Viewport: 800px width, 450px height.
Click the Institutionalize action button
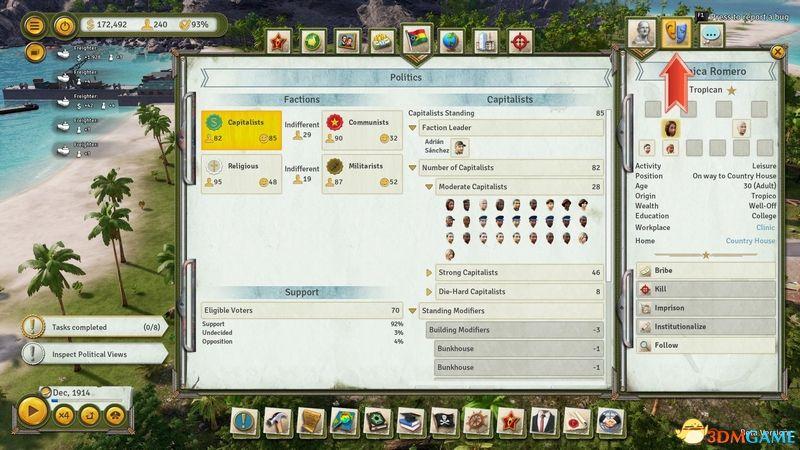click(x=706, y=327)
